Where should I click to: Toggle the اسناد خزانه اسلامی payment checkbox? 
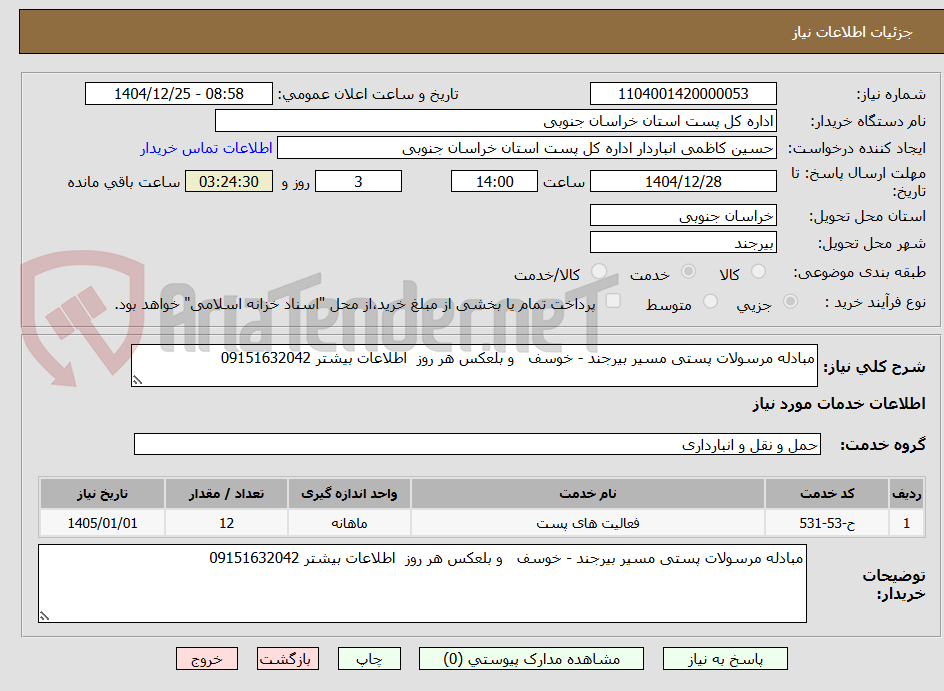coord(613,300)
